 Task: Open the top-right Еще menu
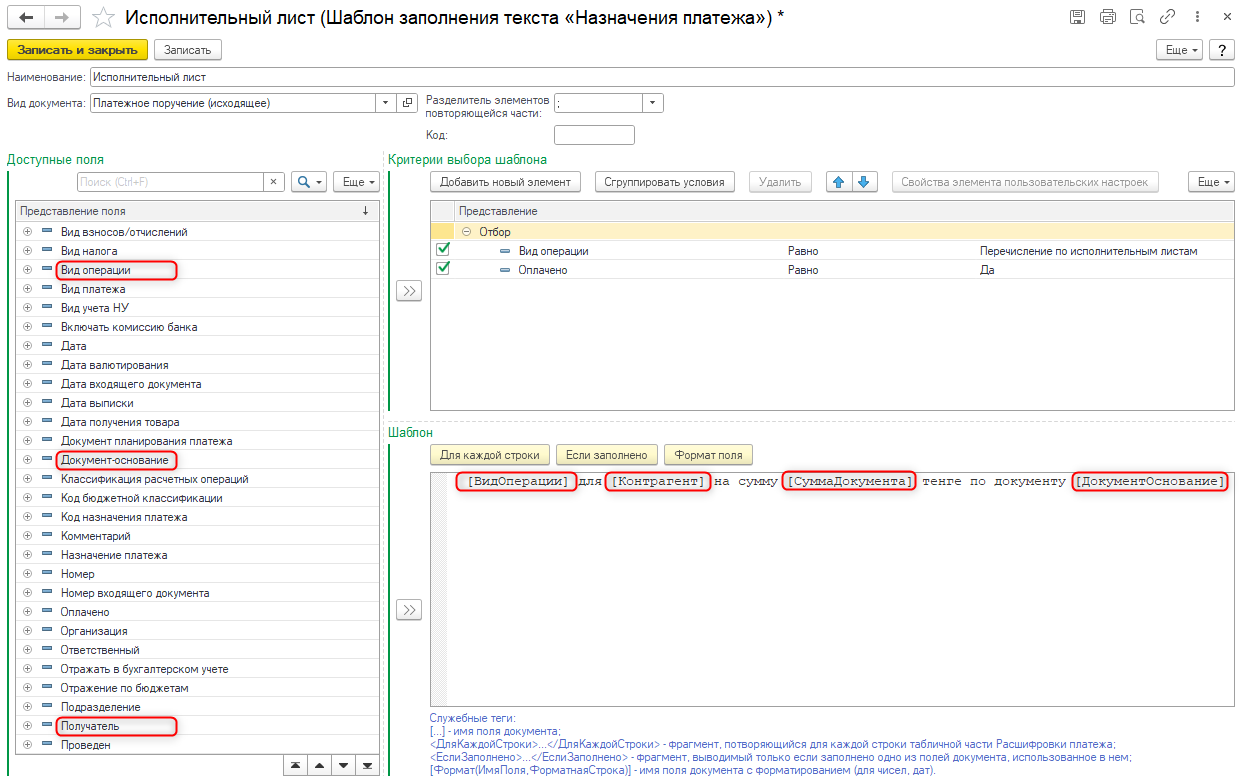pos(1181,50)
